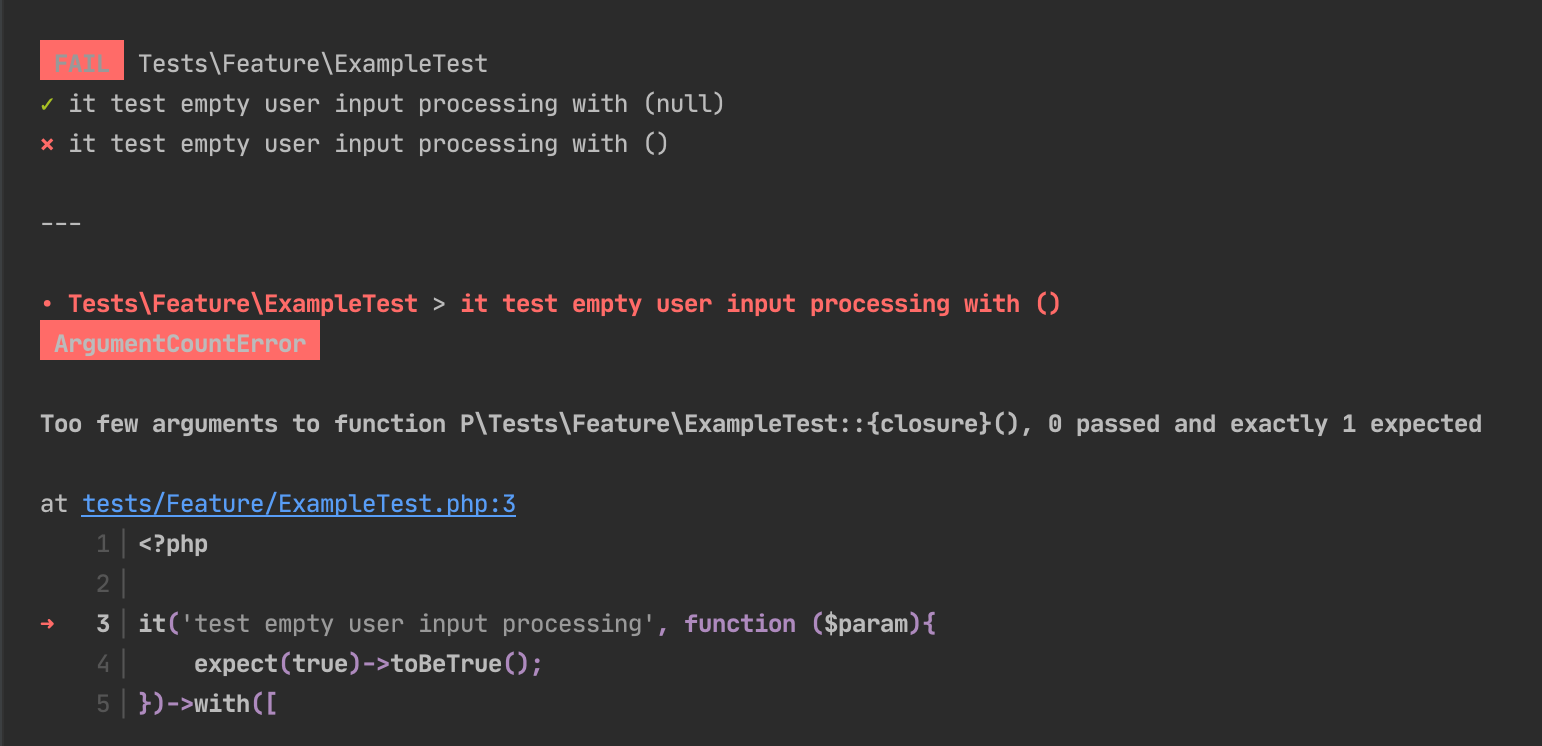Click line number 3 in code snippet

point(103,624)
